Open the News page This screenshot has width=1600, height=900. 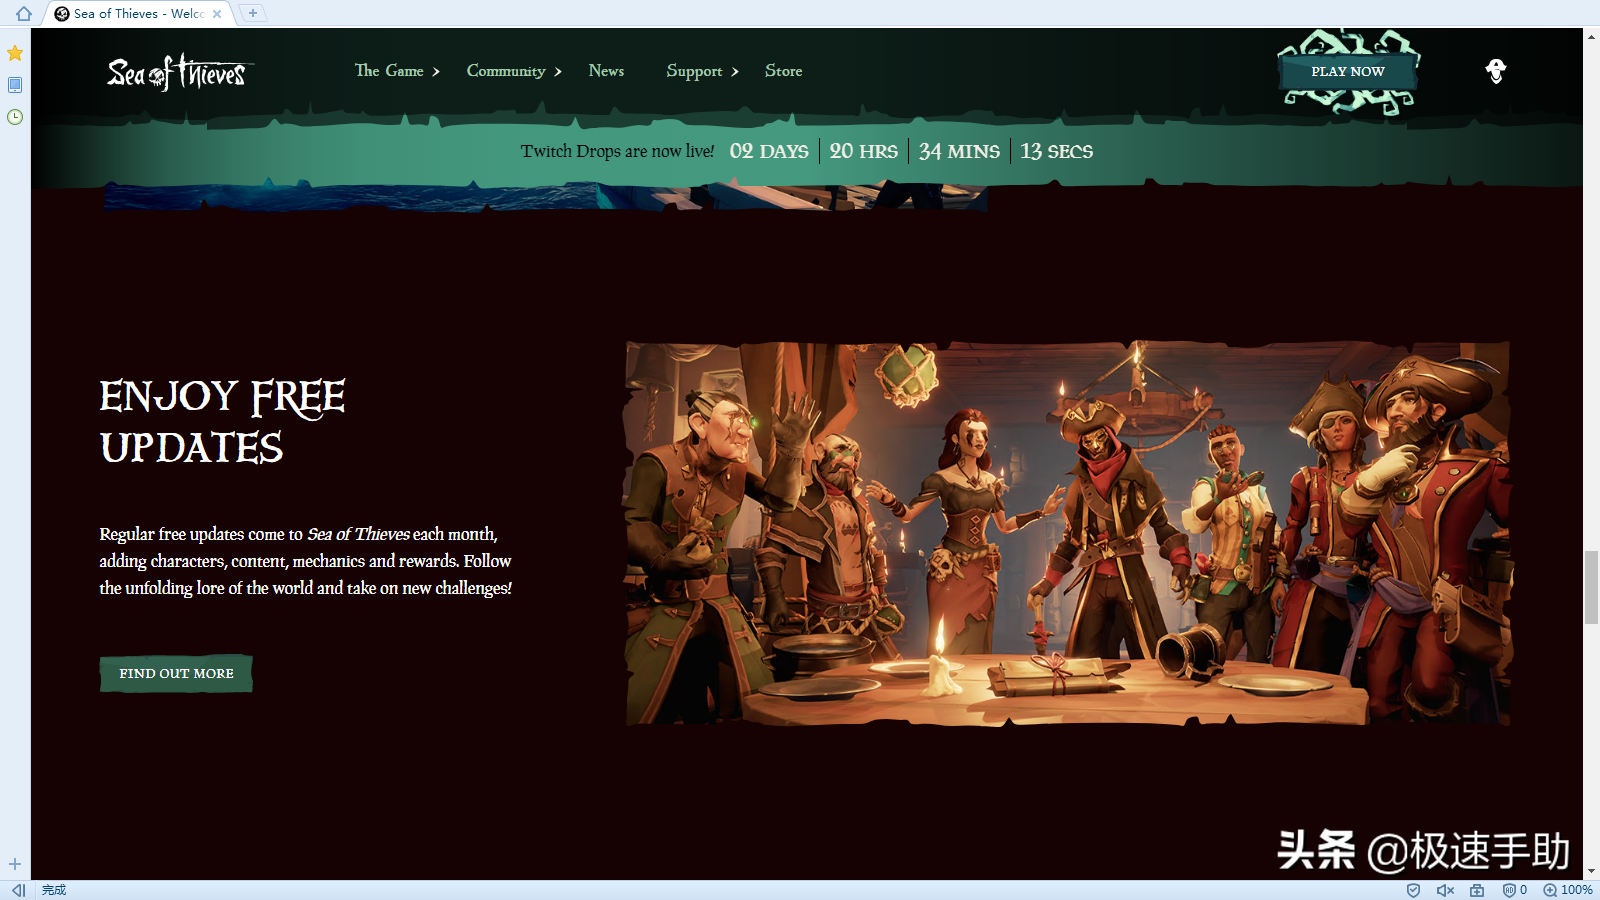pyautogui.click(x=606, y=71)
